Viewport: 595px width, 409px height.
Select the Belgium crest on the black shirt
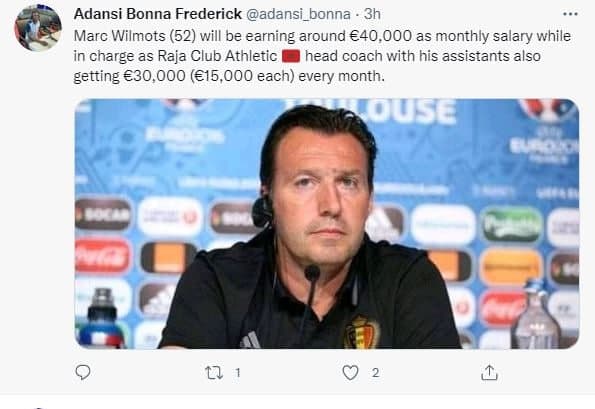pyautogui.click(x=361, y=332)
